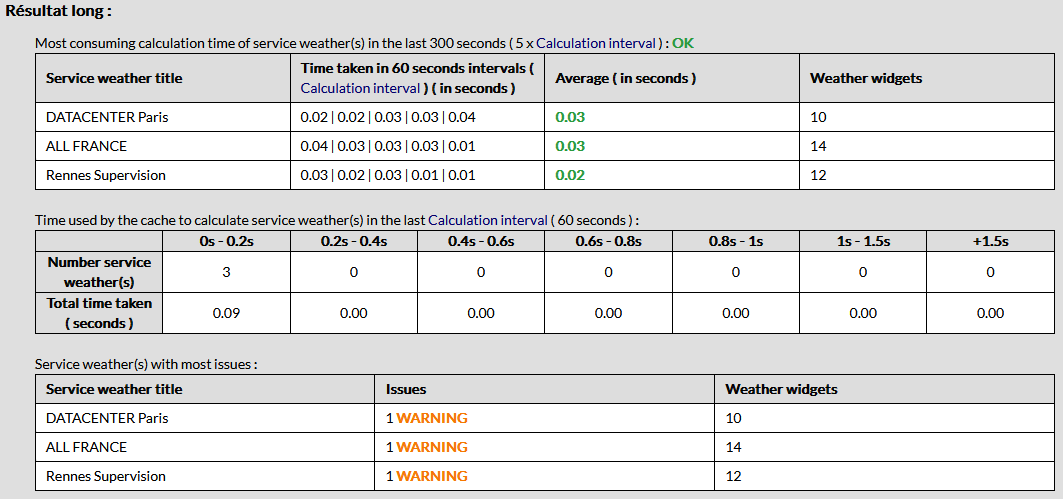Click the 0s - 0.2s column header
This screenshot has width=1063, height=499.
(226, 241)
